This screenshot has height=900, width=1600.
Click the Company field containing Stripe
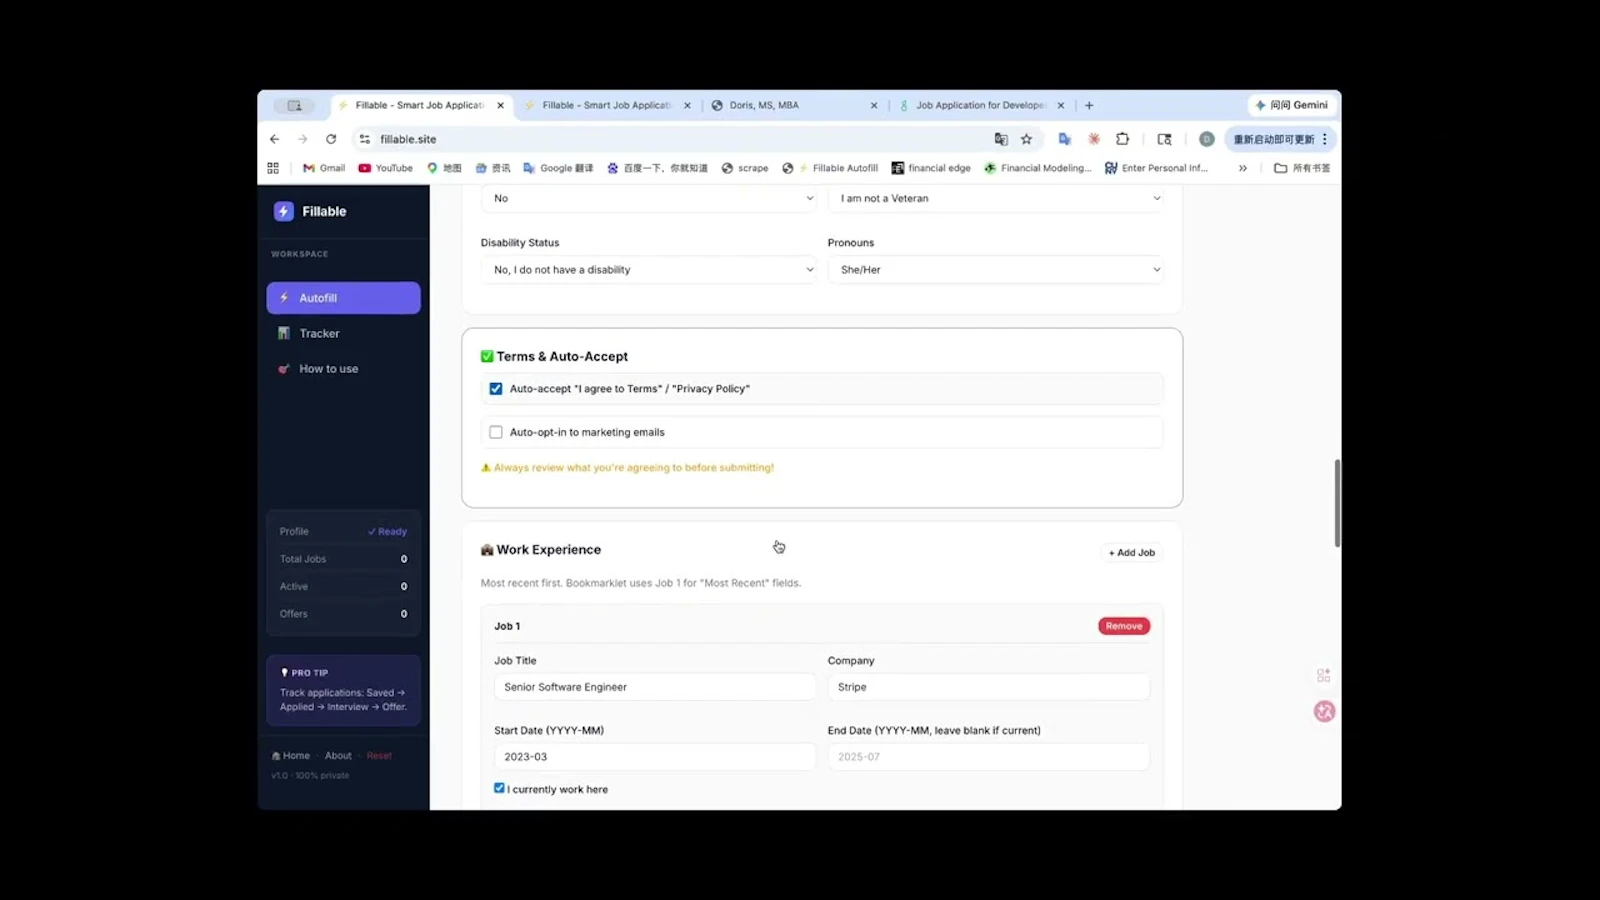(x=988, y=687)
